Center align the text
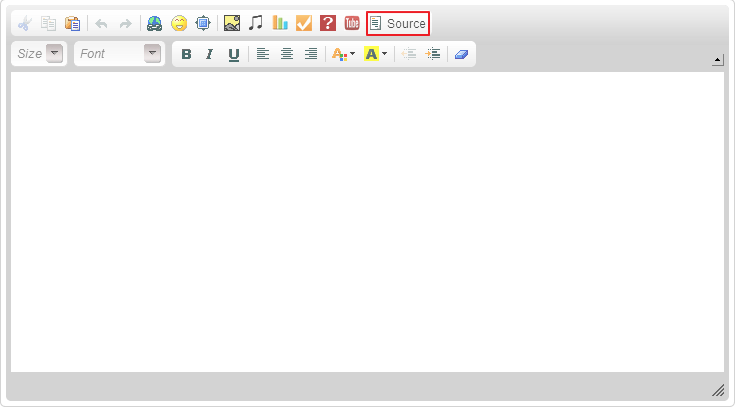 [x=287, y=54]
